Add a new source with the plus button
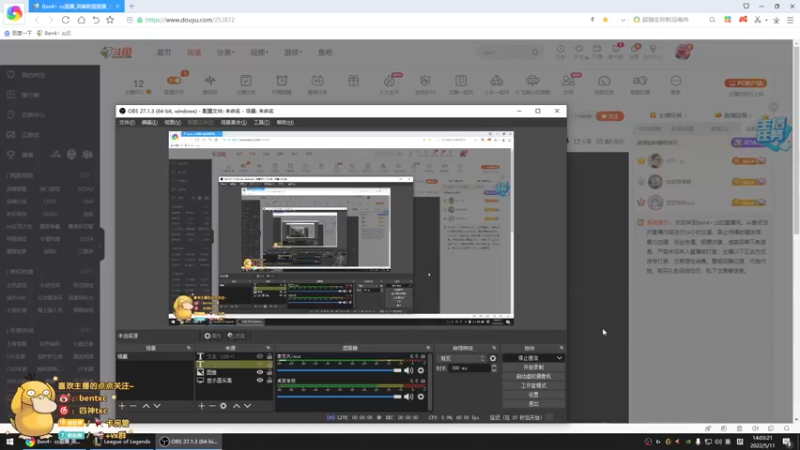Image resolution: width=800 pixels, height=450 pixels. [202, 406]
